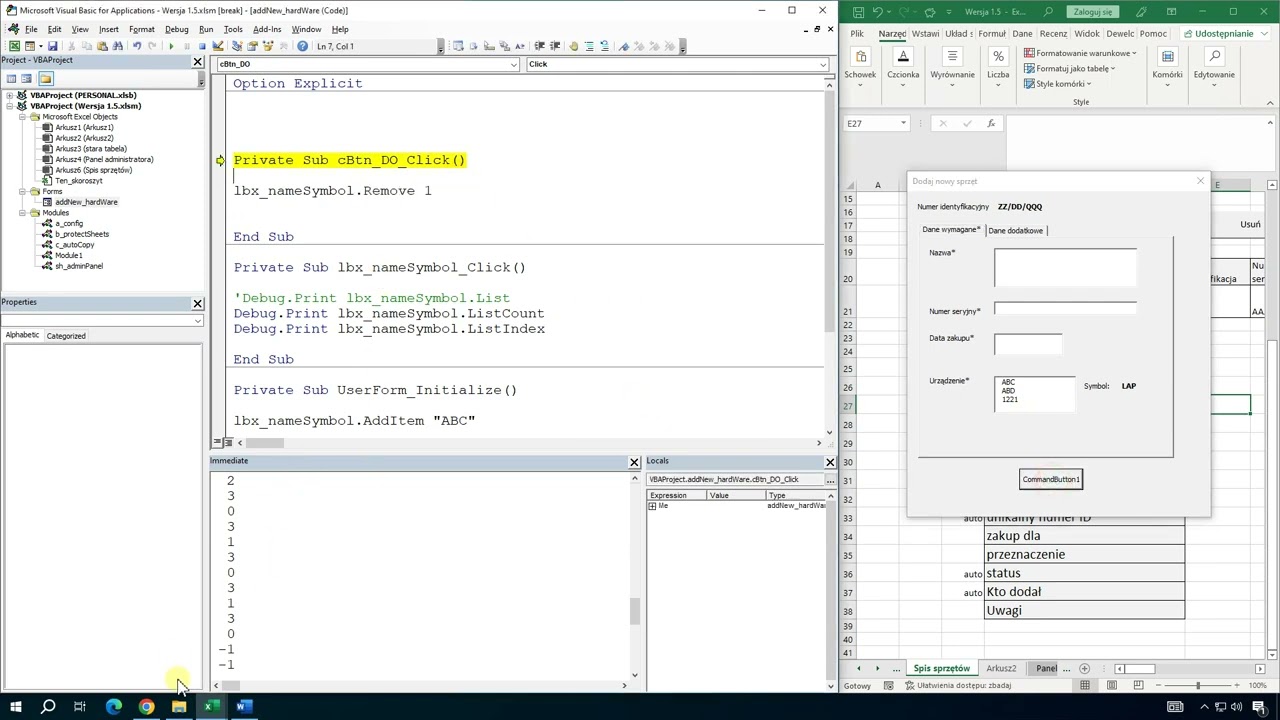Open the Wstawi ribbon tab in Excel
The height and width of the screenshot is (720, 1280).
pos(925,33)
